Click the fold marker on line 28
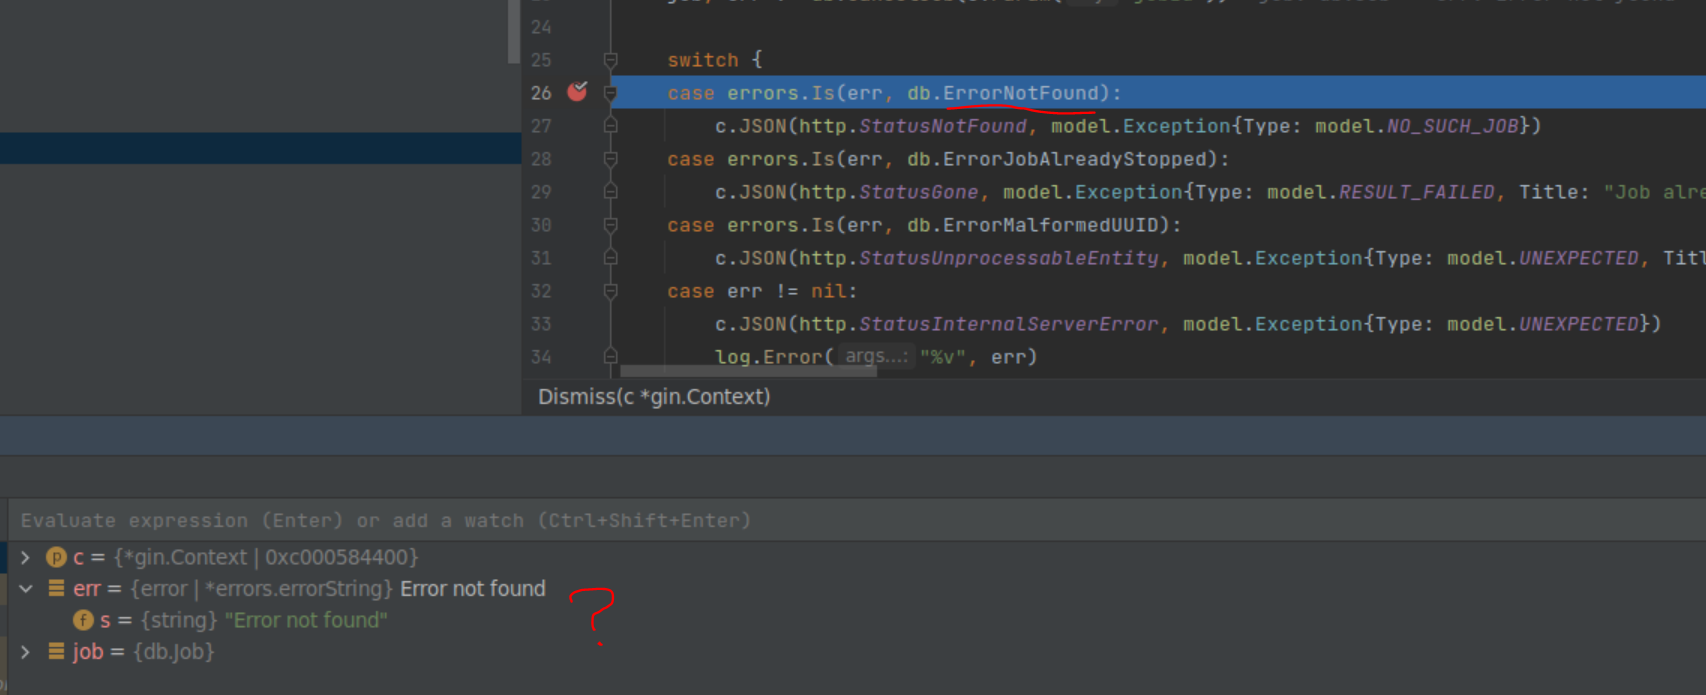Image resolution: width=1706 pixels, height=695 pixels. click(x=610, y=159)
